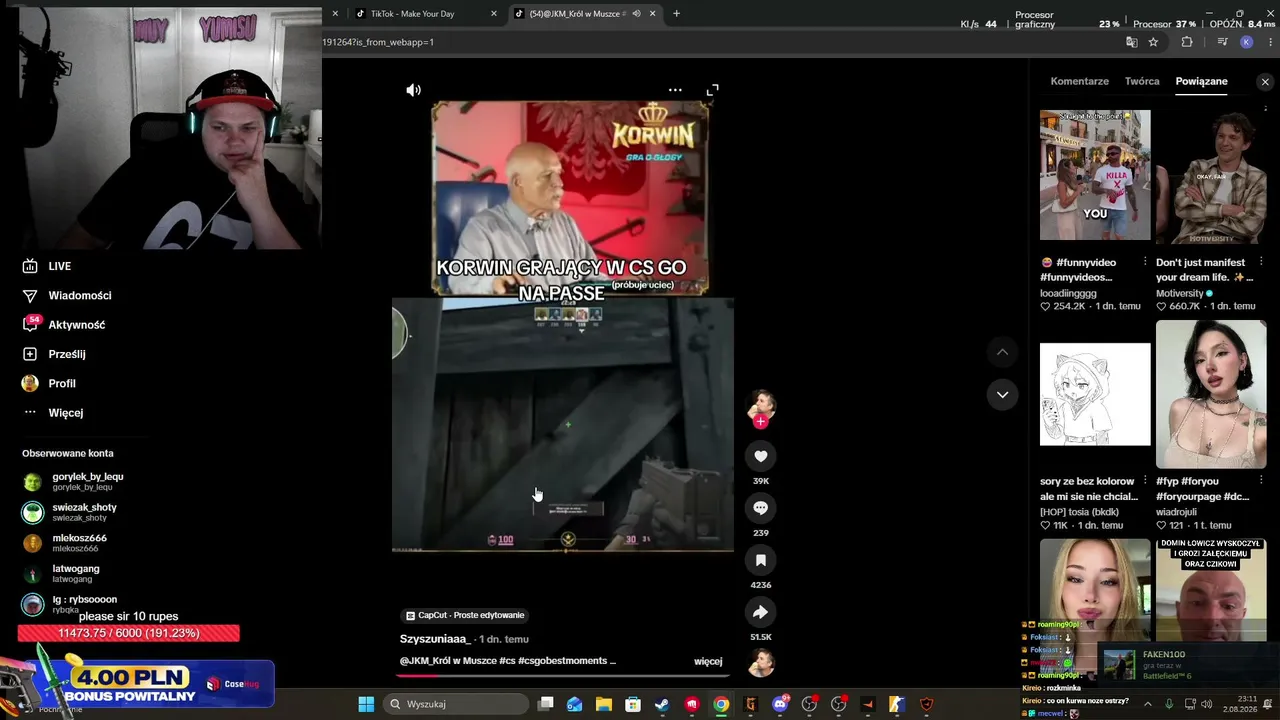Open a new browser tab

[x=677, y=14]
